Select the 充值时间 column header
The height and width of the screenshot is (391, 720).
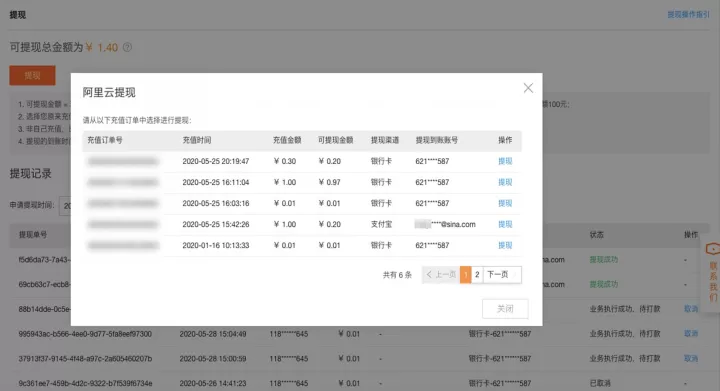[197, 140]
